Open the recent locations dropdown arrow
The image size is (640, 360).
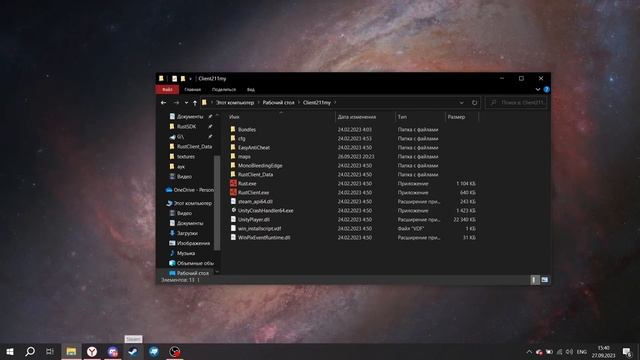click(x=186, y=103)
